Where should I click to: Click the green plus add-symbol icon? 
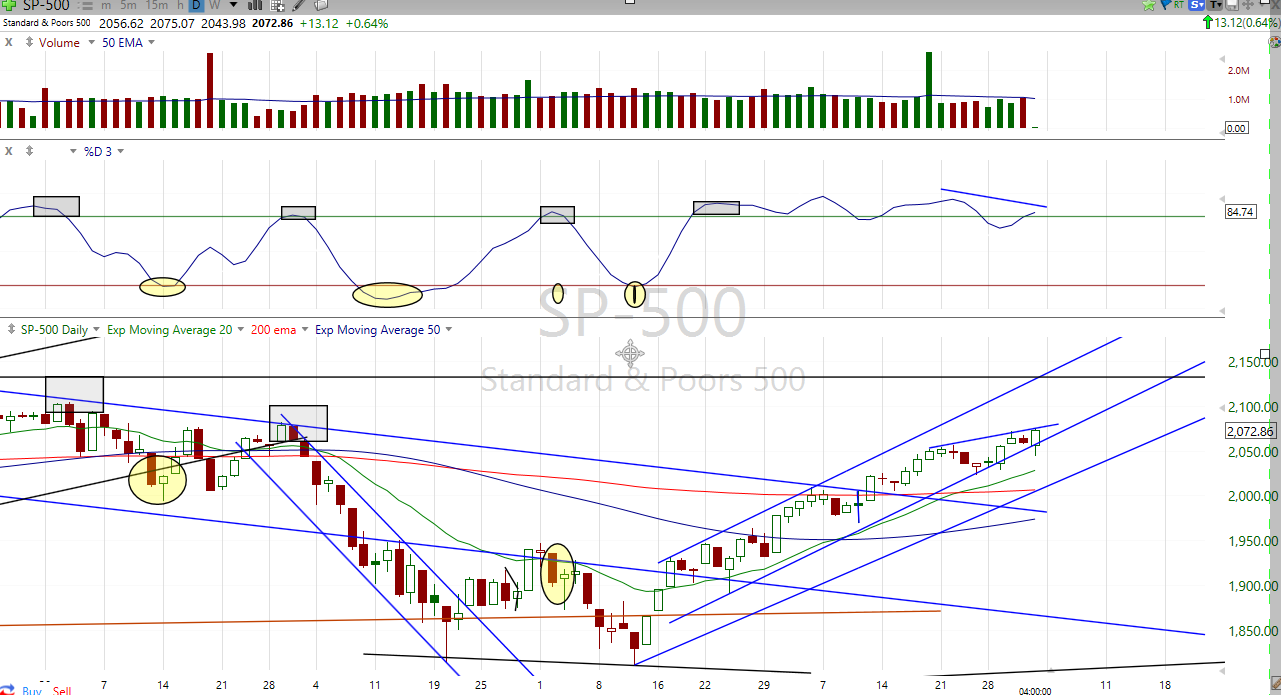pos(9,5)
